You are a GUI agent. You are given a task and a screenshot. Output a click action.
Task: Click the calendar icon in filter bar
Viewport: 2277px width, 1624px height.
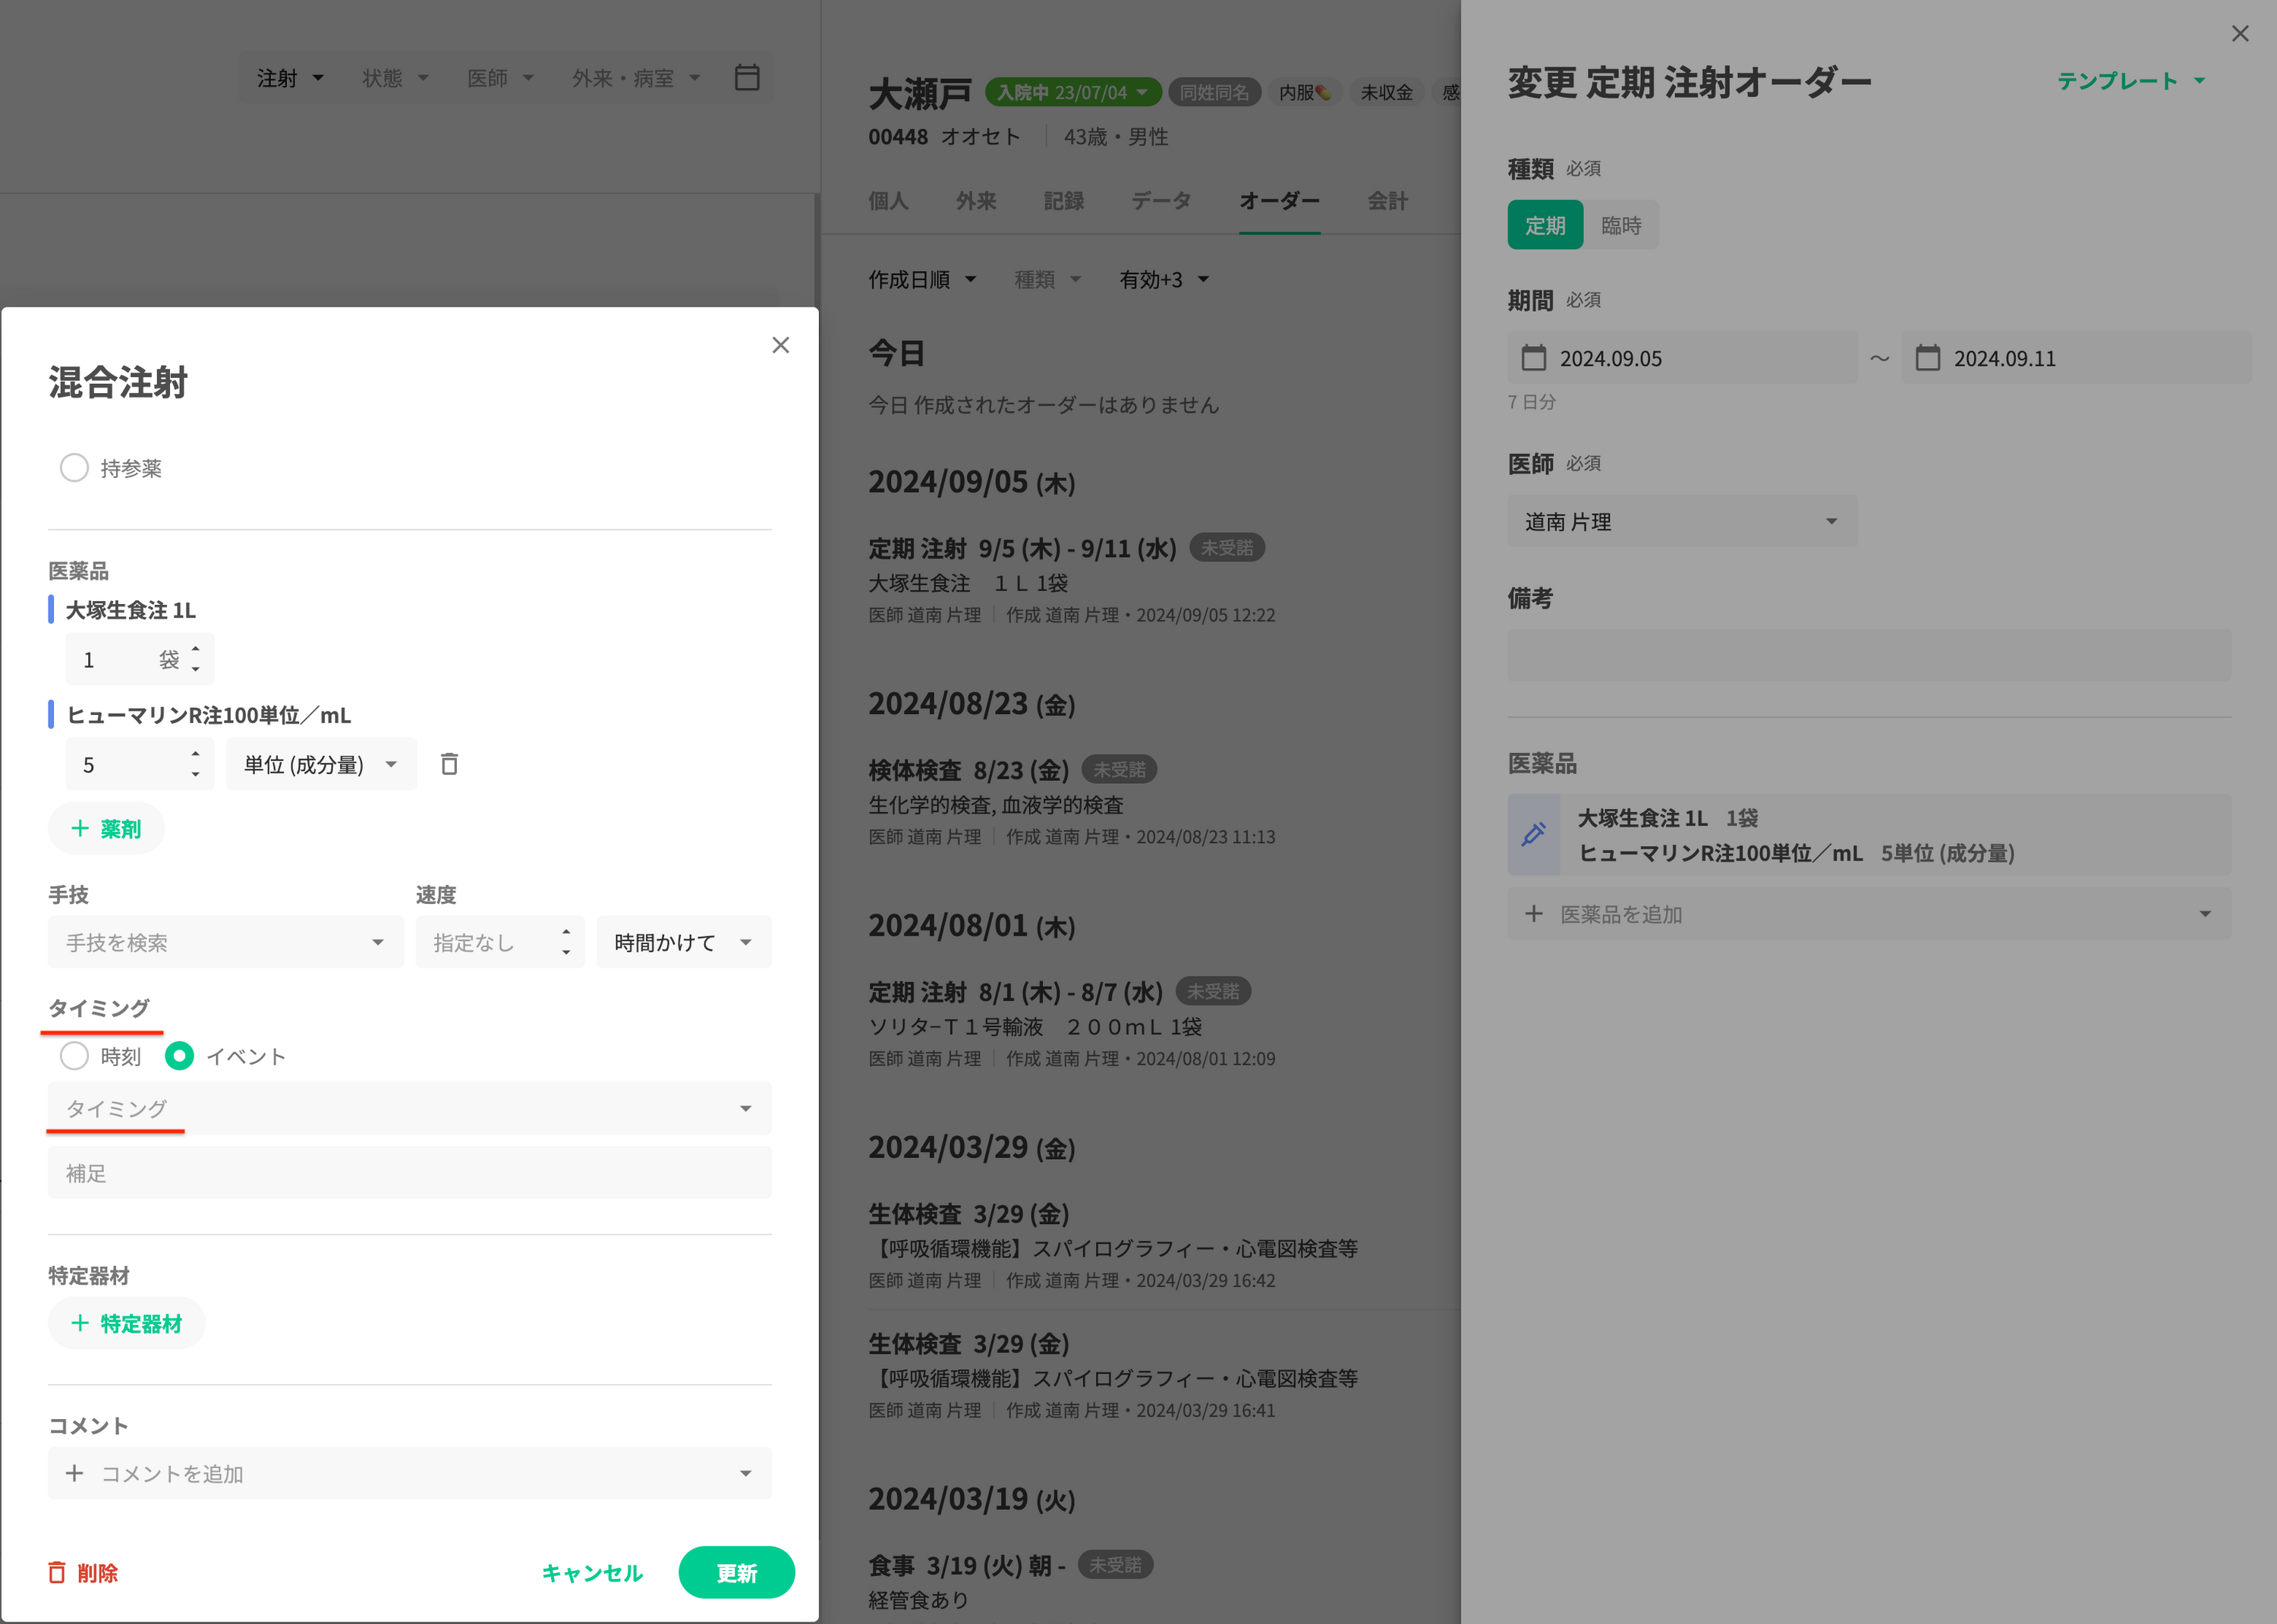[x=747, y=77]
